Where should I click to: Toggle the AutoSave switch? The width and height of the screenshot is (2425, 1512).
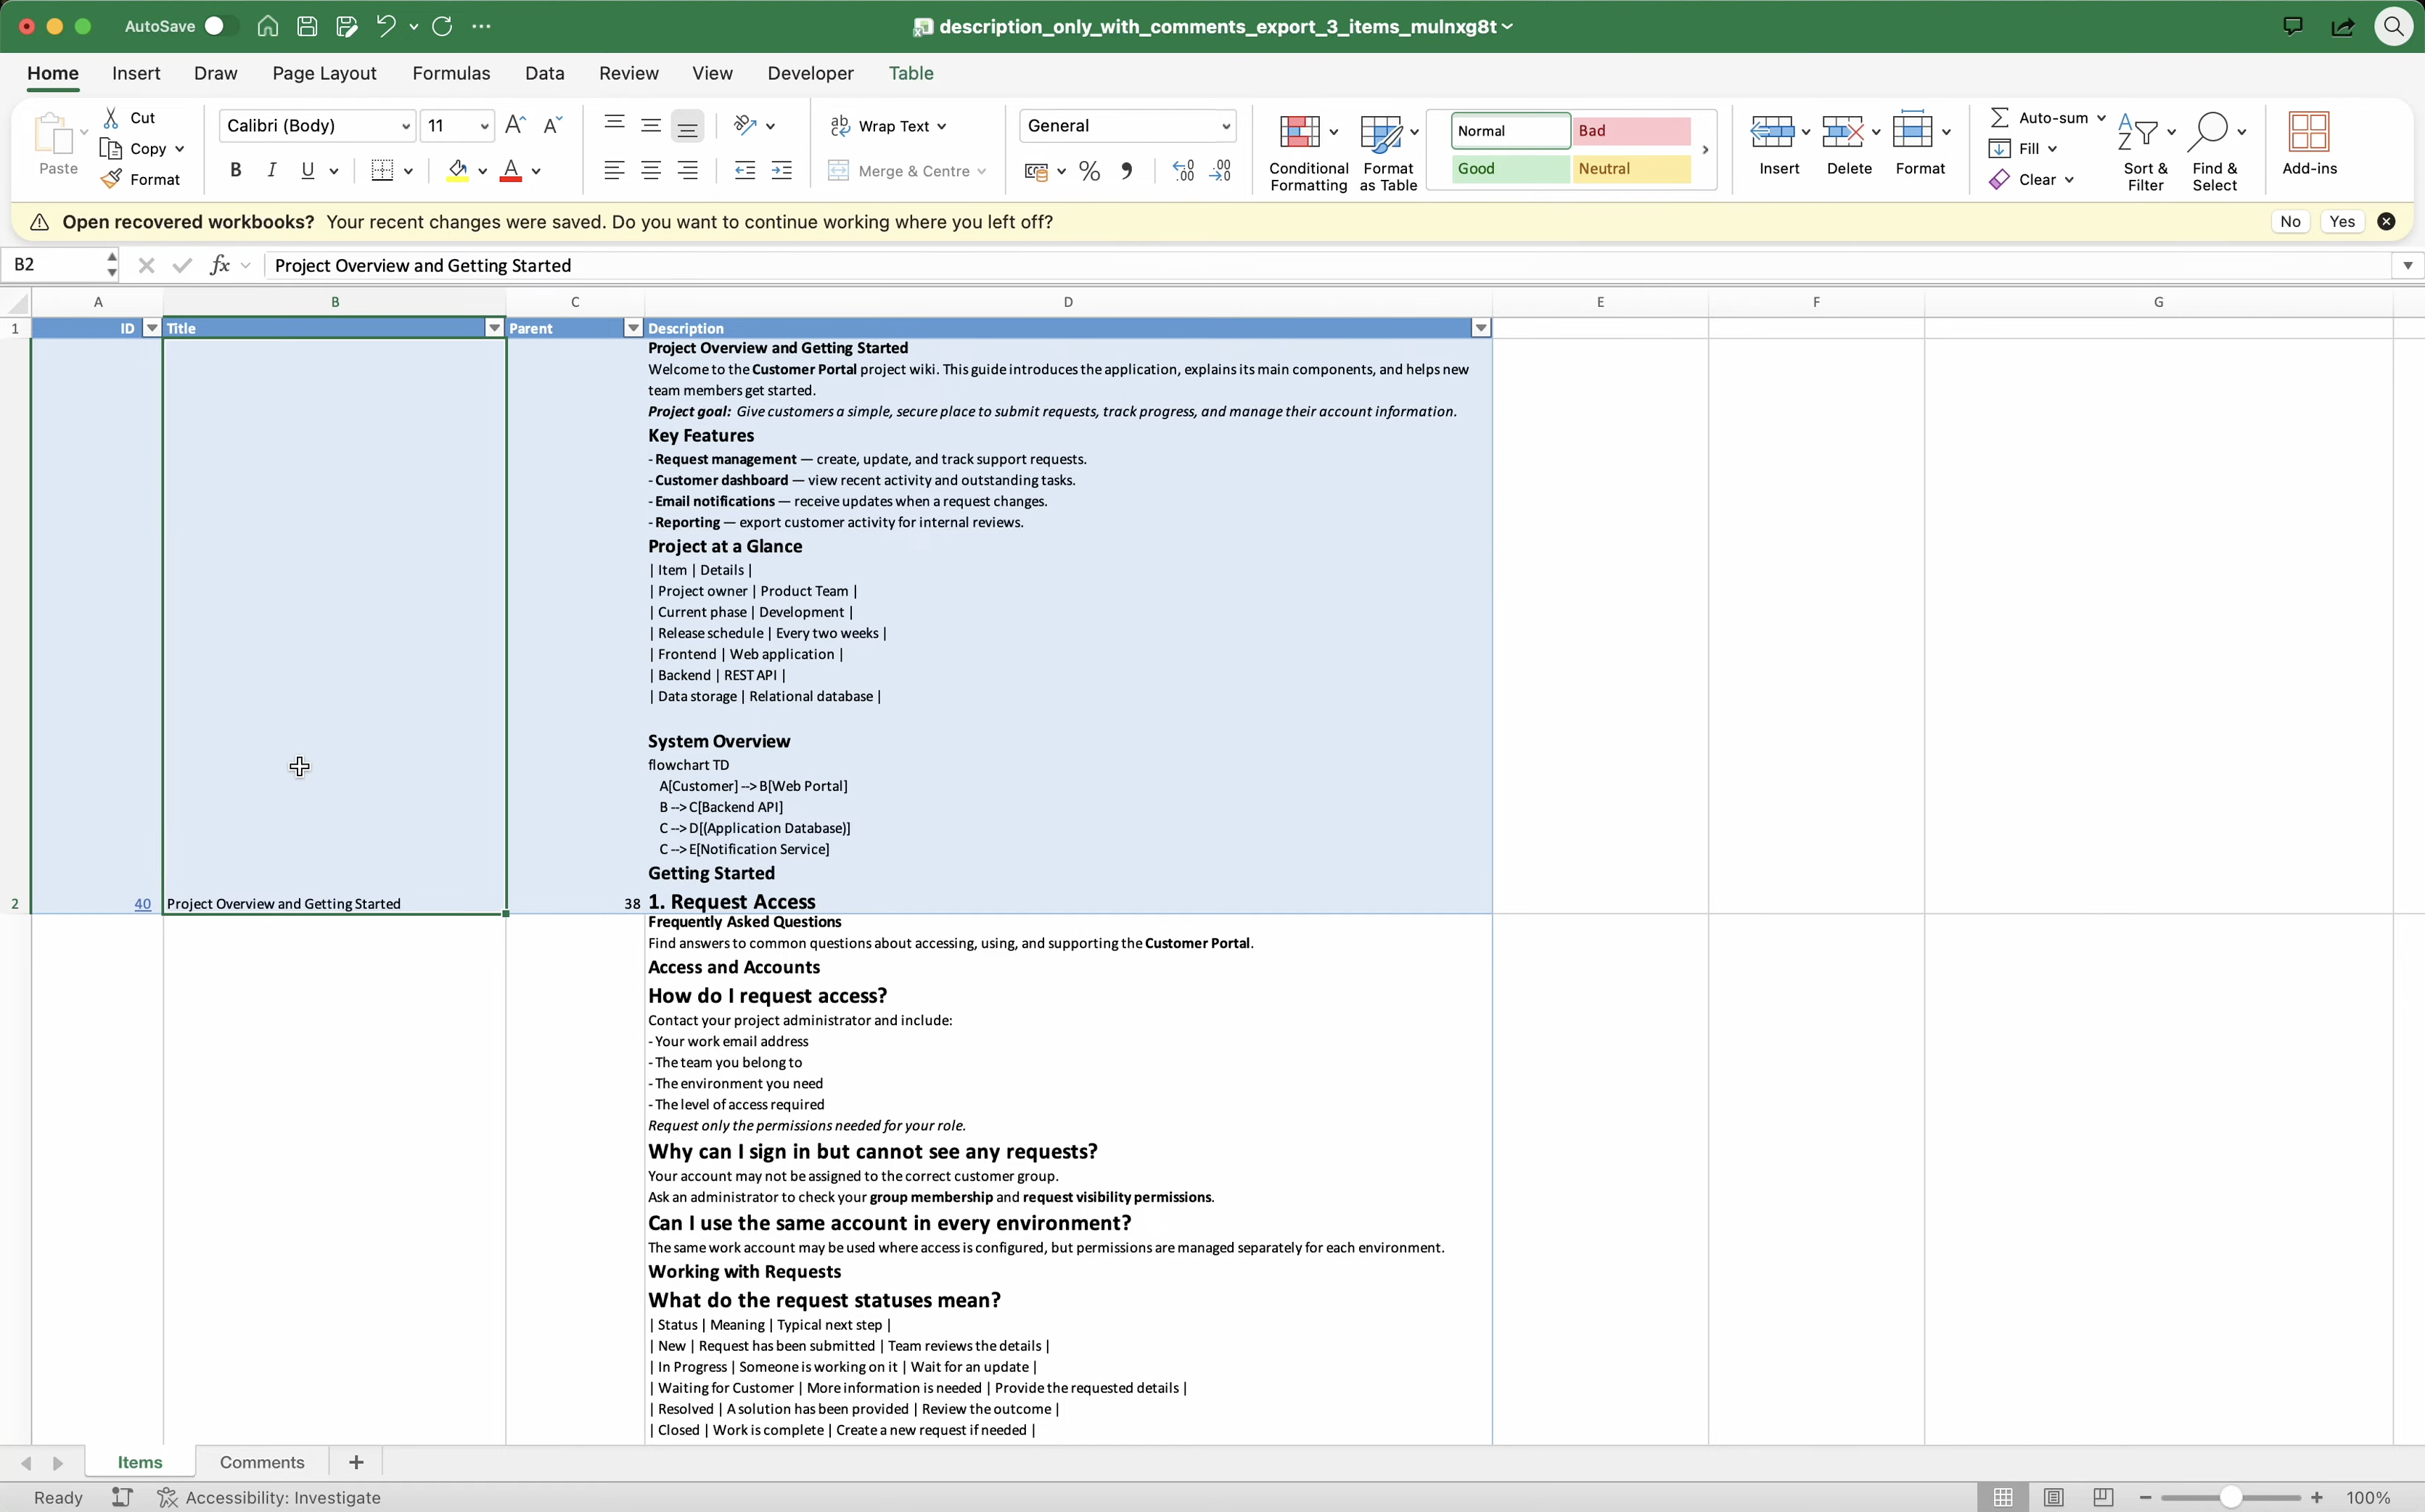(x=221, y=26)
